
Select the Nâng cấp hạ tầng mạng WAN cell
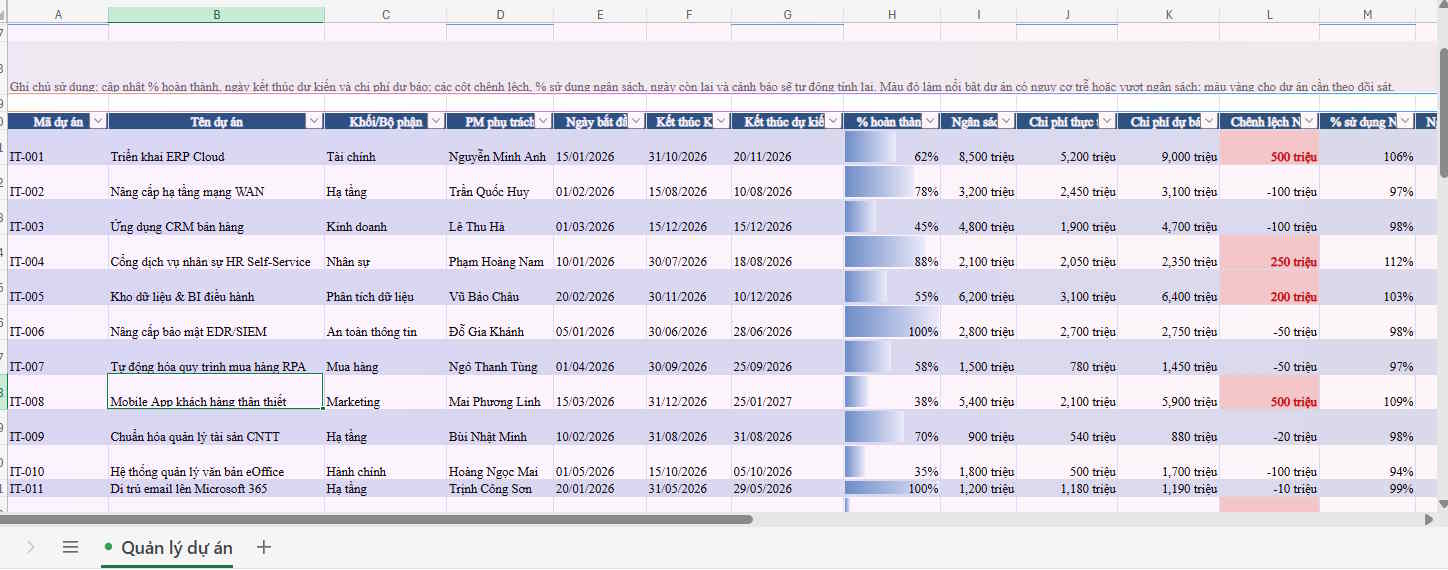216,182
